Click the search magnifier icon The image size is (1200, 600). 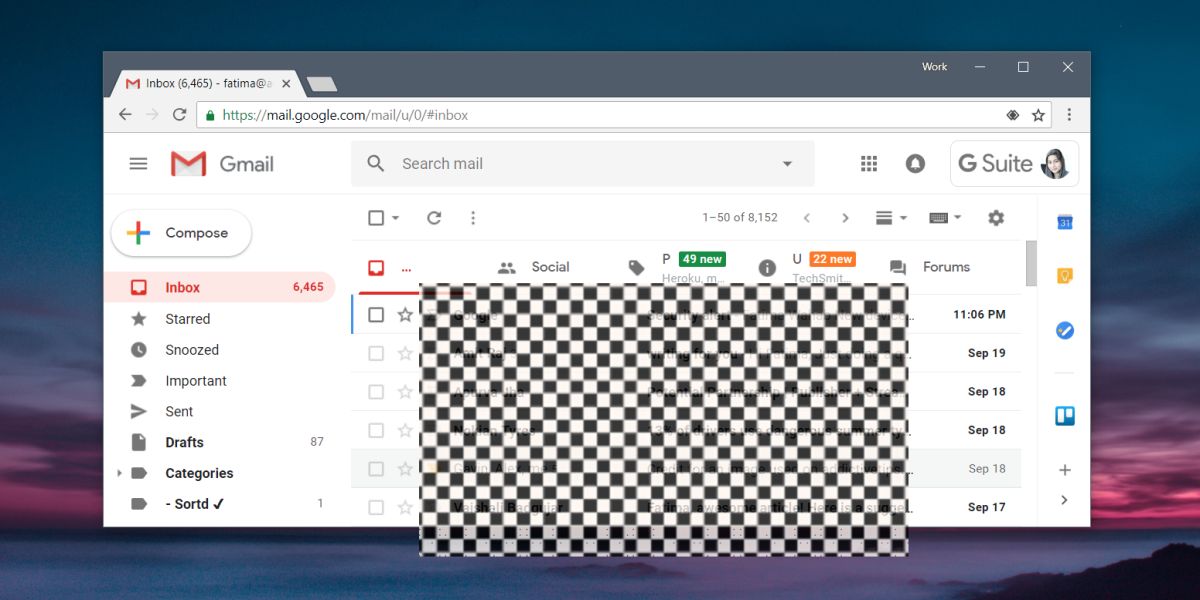point(376,164)
